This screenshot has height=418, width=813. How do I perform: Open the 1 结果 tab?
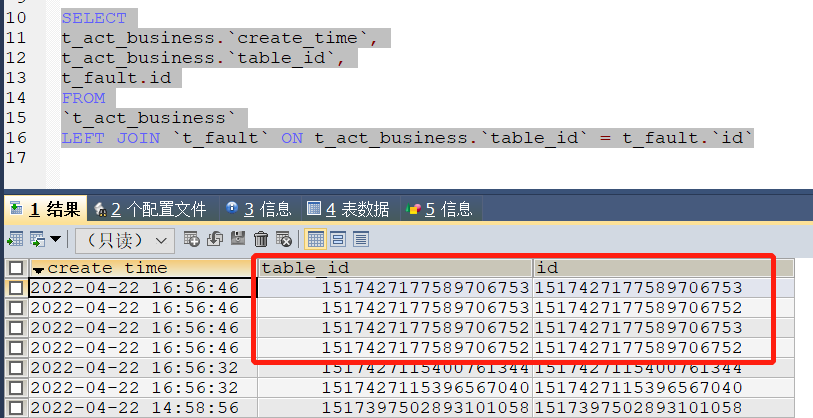tap(45, 209)
